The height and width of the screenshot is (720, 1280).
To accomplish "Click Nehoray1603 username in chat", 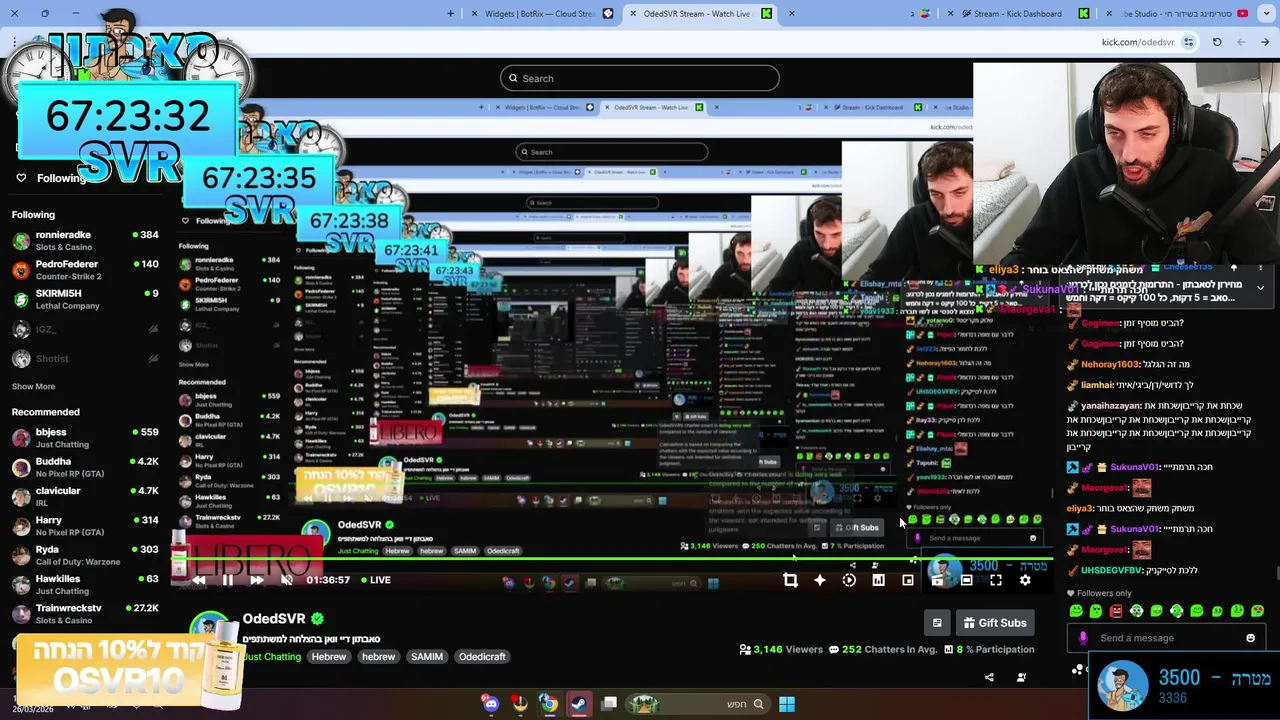I will (x=1110, y=365).
